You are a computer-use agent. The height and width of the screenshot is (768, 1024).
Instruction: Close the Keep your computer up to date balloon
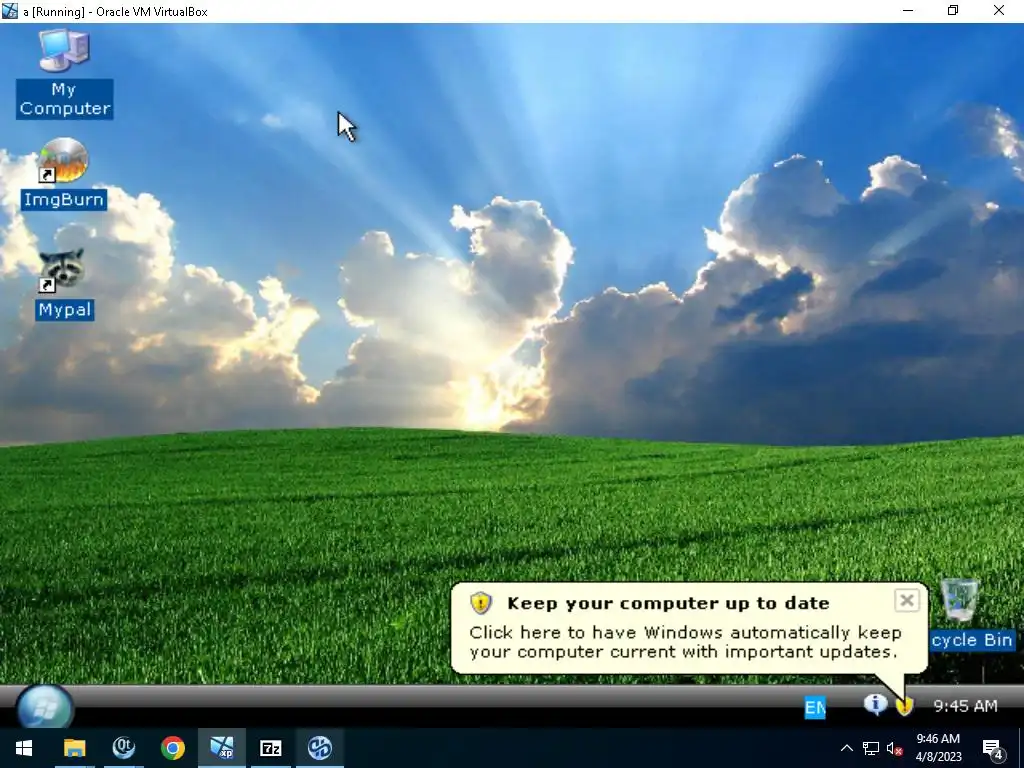(906, 600)
